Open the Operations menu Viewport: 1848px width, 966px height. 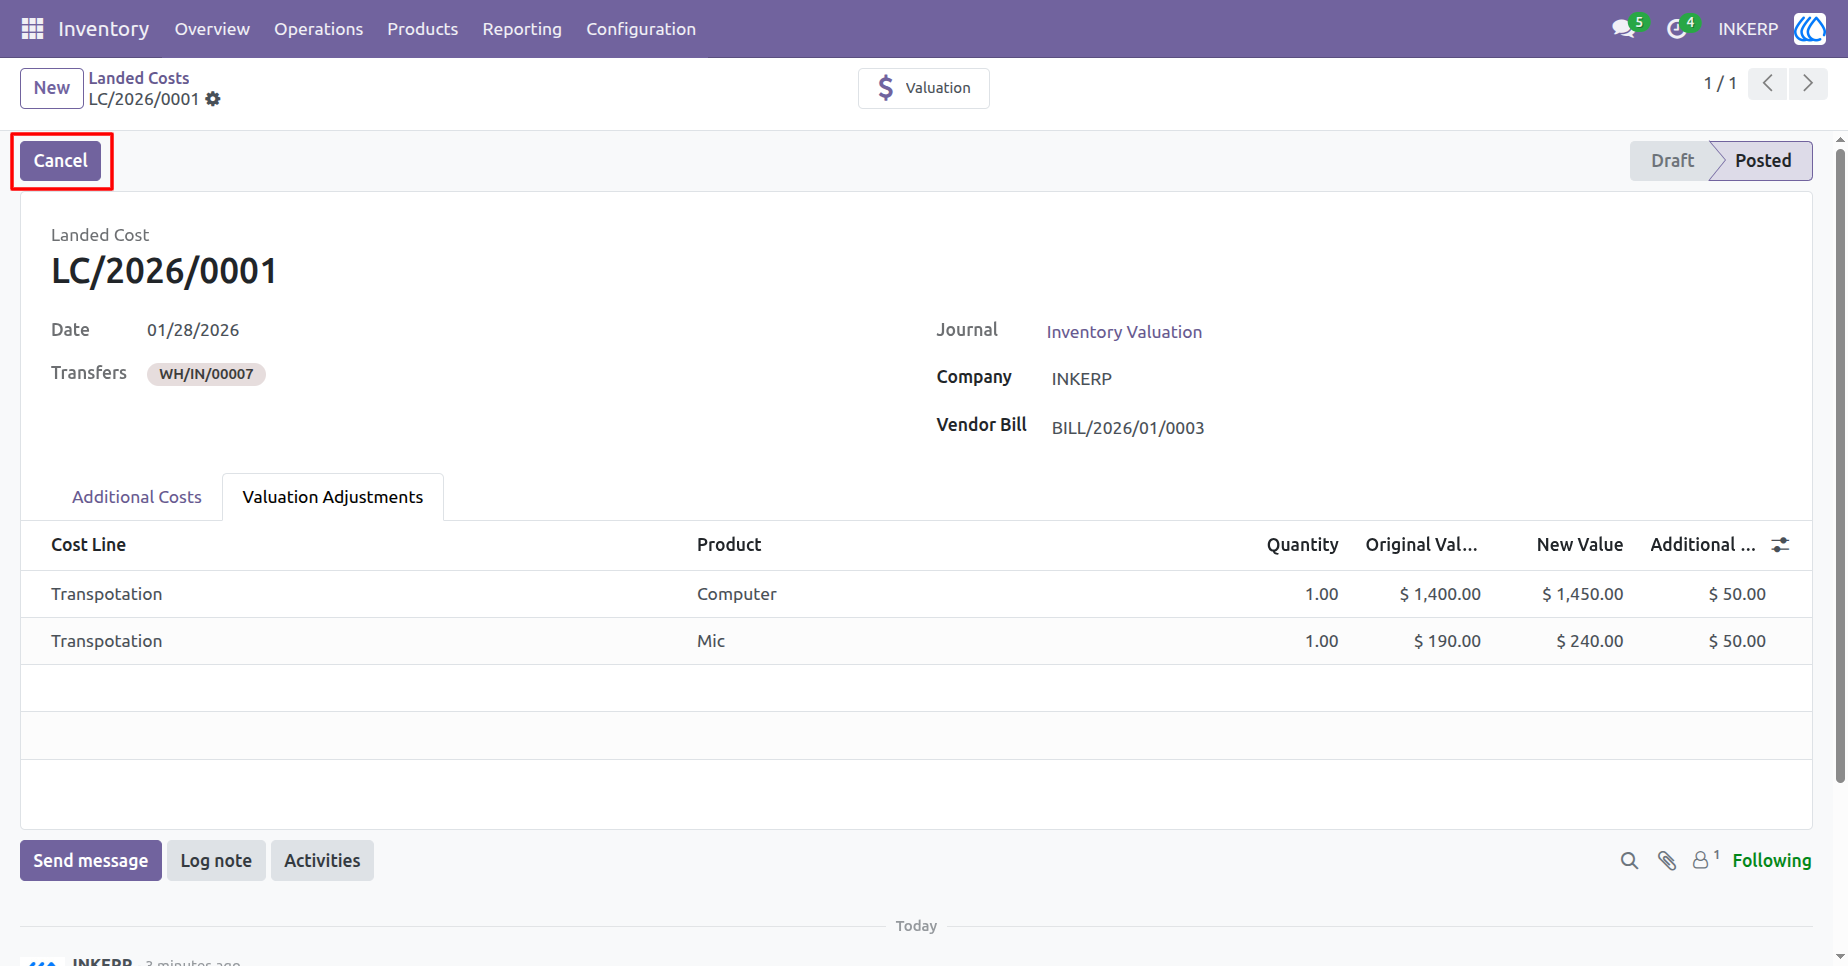319,29
